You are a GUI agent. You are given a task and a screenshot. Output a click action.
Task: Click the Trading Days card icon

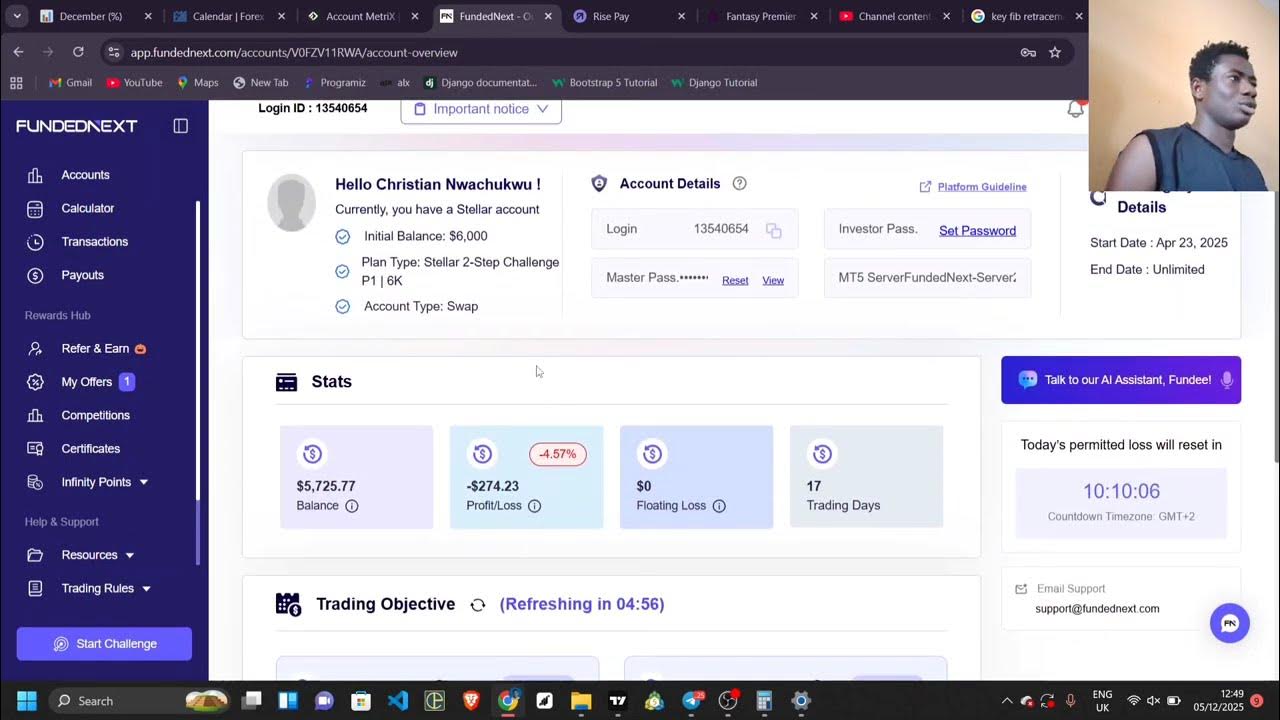[822, 454]
